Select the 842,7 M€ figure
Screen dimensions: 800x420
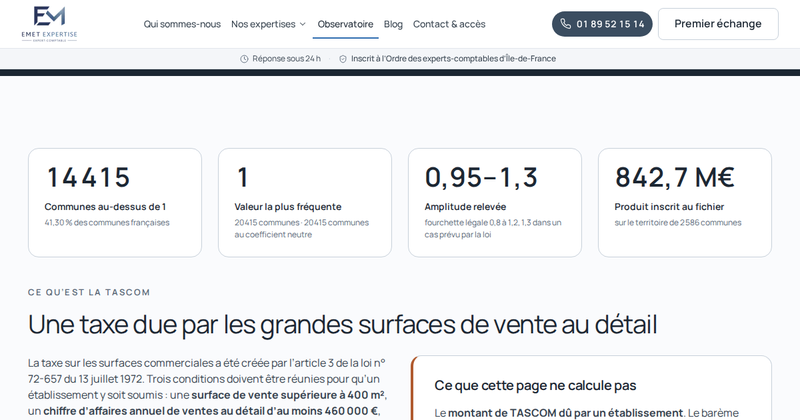pos(674,178)
